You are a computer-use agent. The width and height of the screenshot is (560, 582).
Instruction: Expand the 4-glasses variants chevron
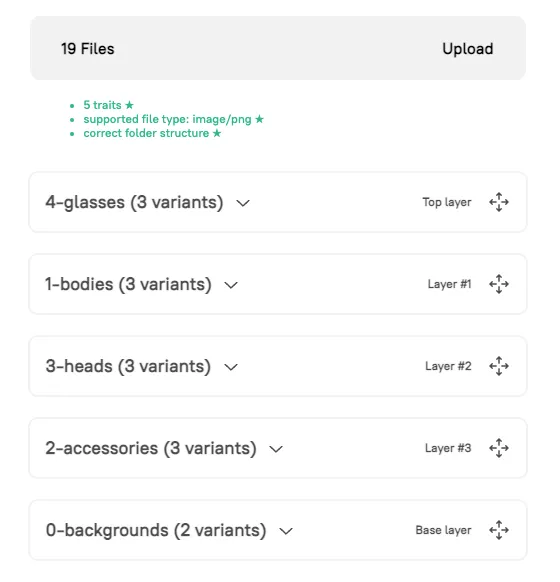243,203
